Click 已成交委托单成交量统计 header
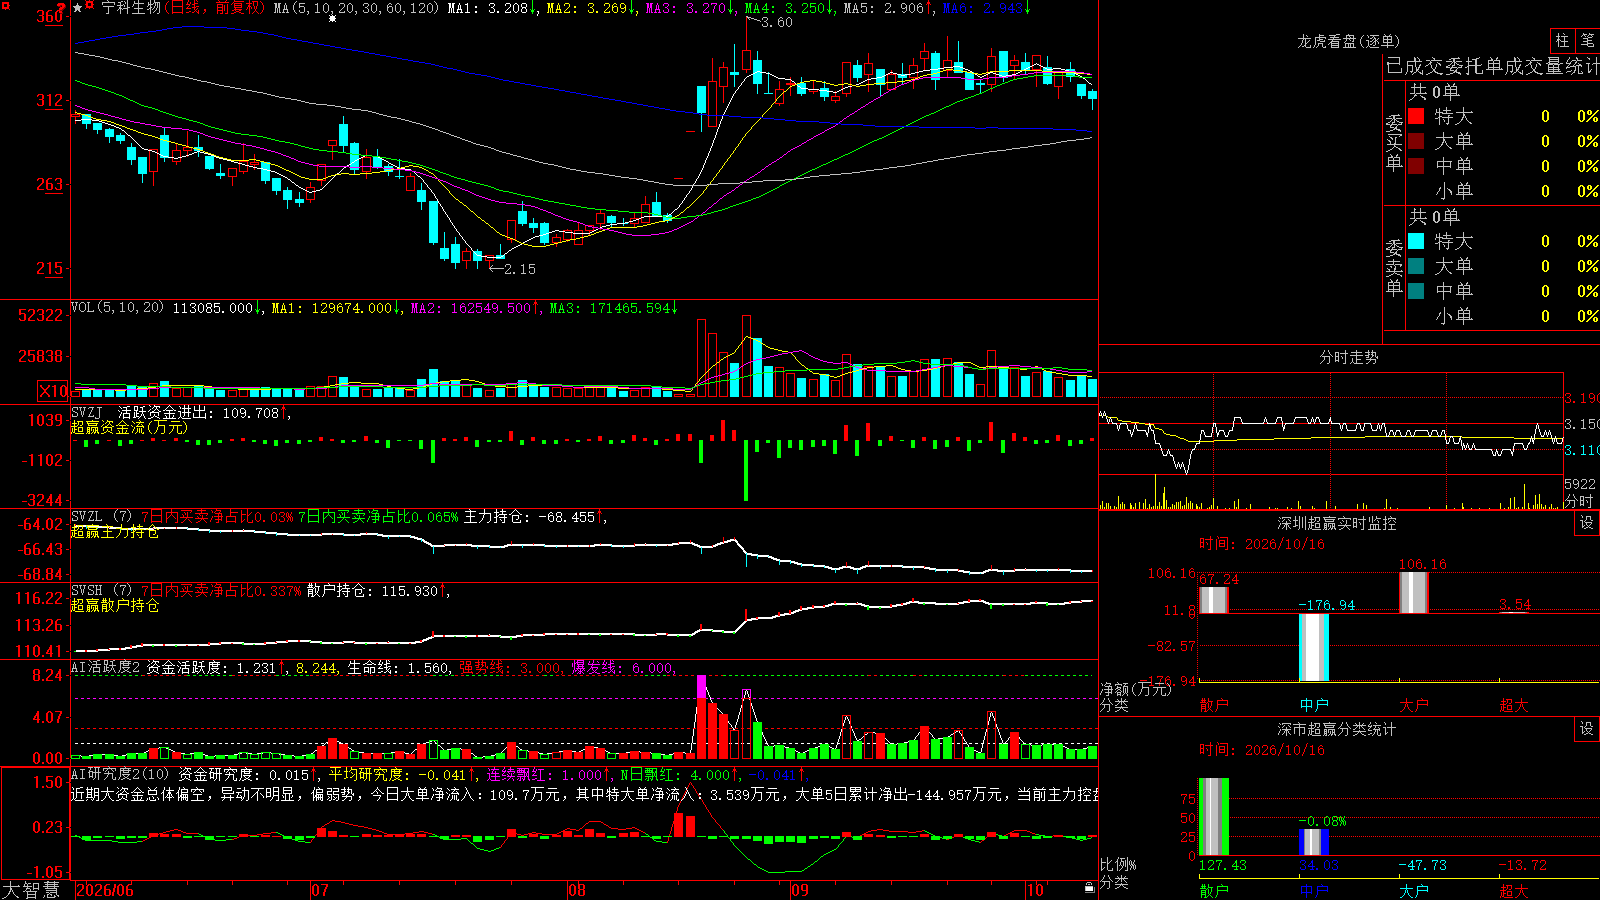 click(x=1492, y=66)
